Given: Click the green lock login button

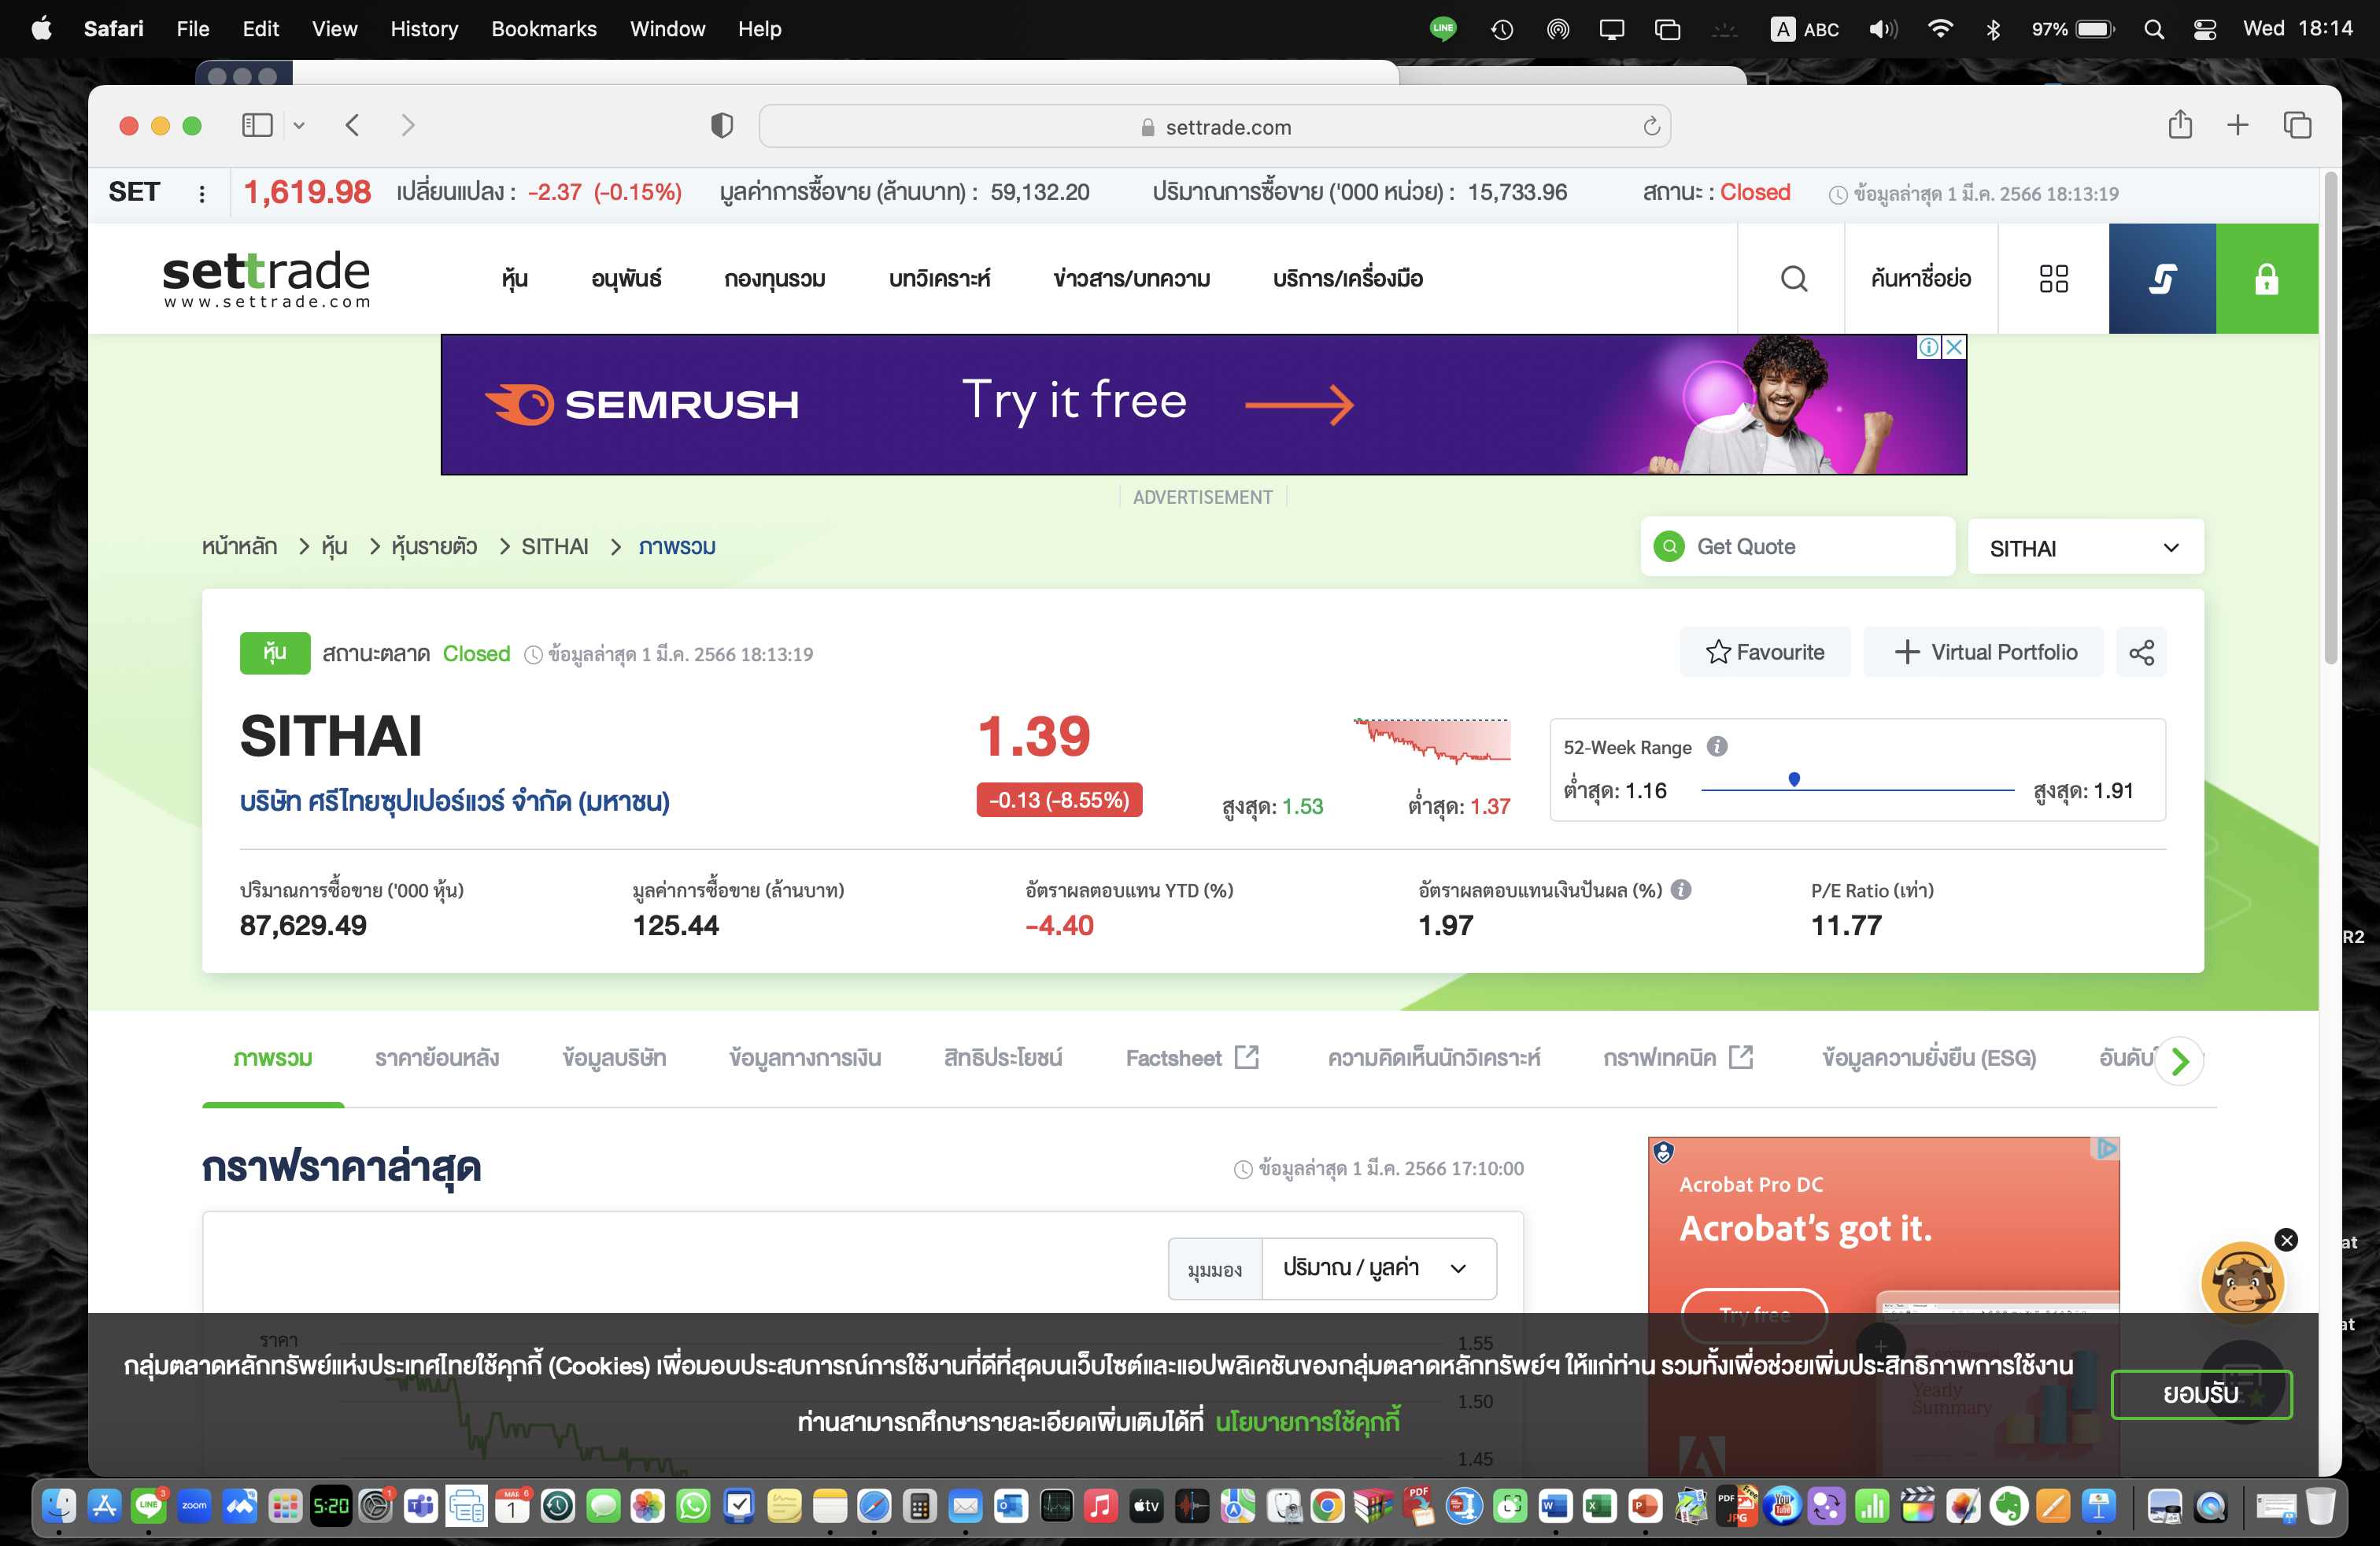Looking at the screenshot, I should pyautogui.click(x=2266, y=279).
